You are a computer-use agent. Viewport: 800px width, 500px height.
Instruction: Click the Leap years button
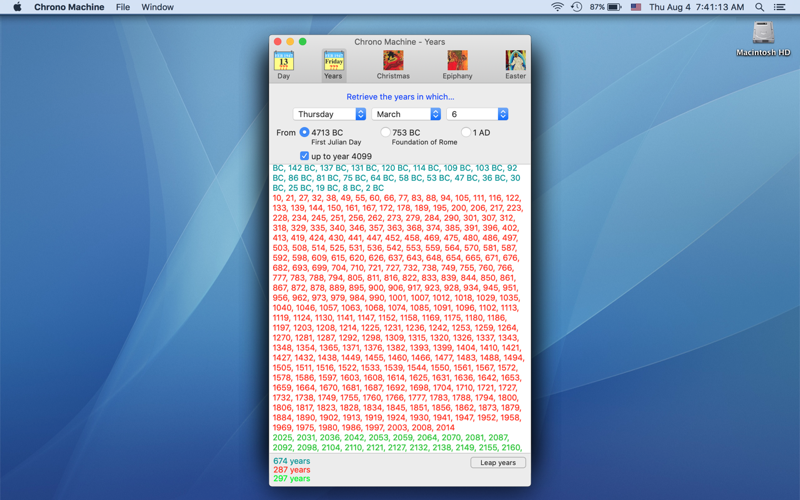498,463
